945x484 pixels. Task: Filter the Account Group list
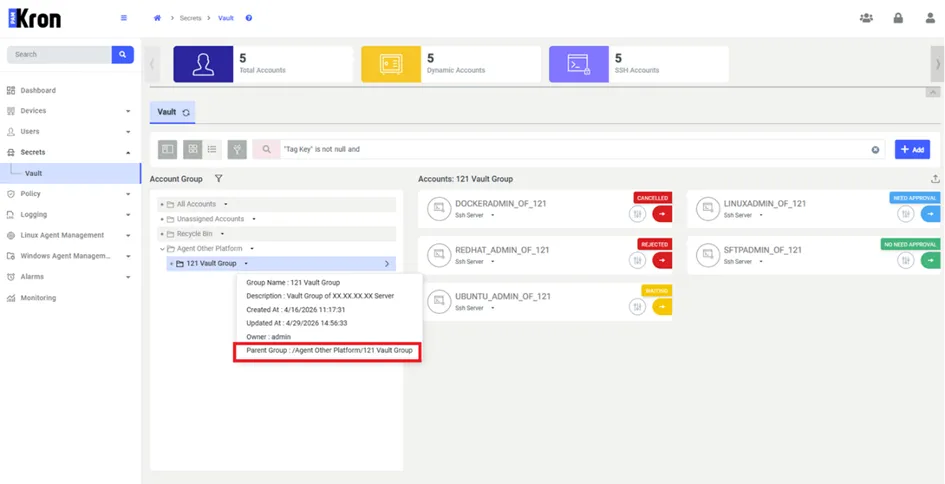pyautogui.click(x=219, y=179)
